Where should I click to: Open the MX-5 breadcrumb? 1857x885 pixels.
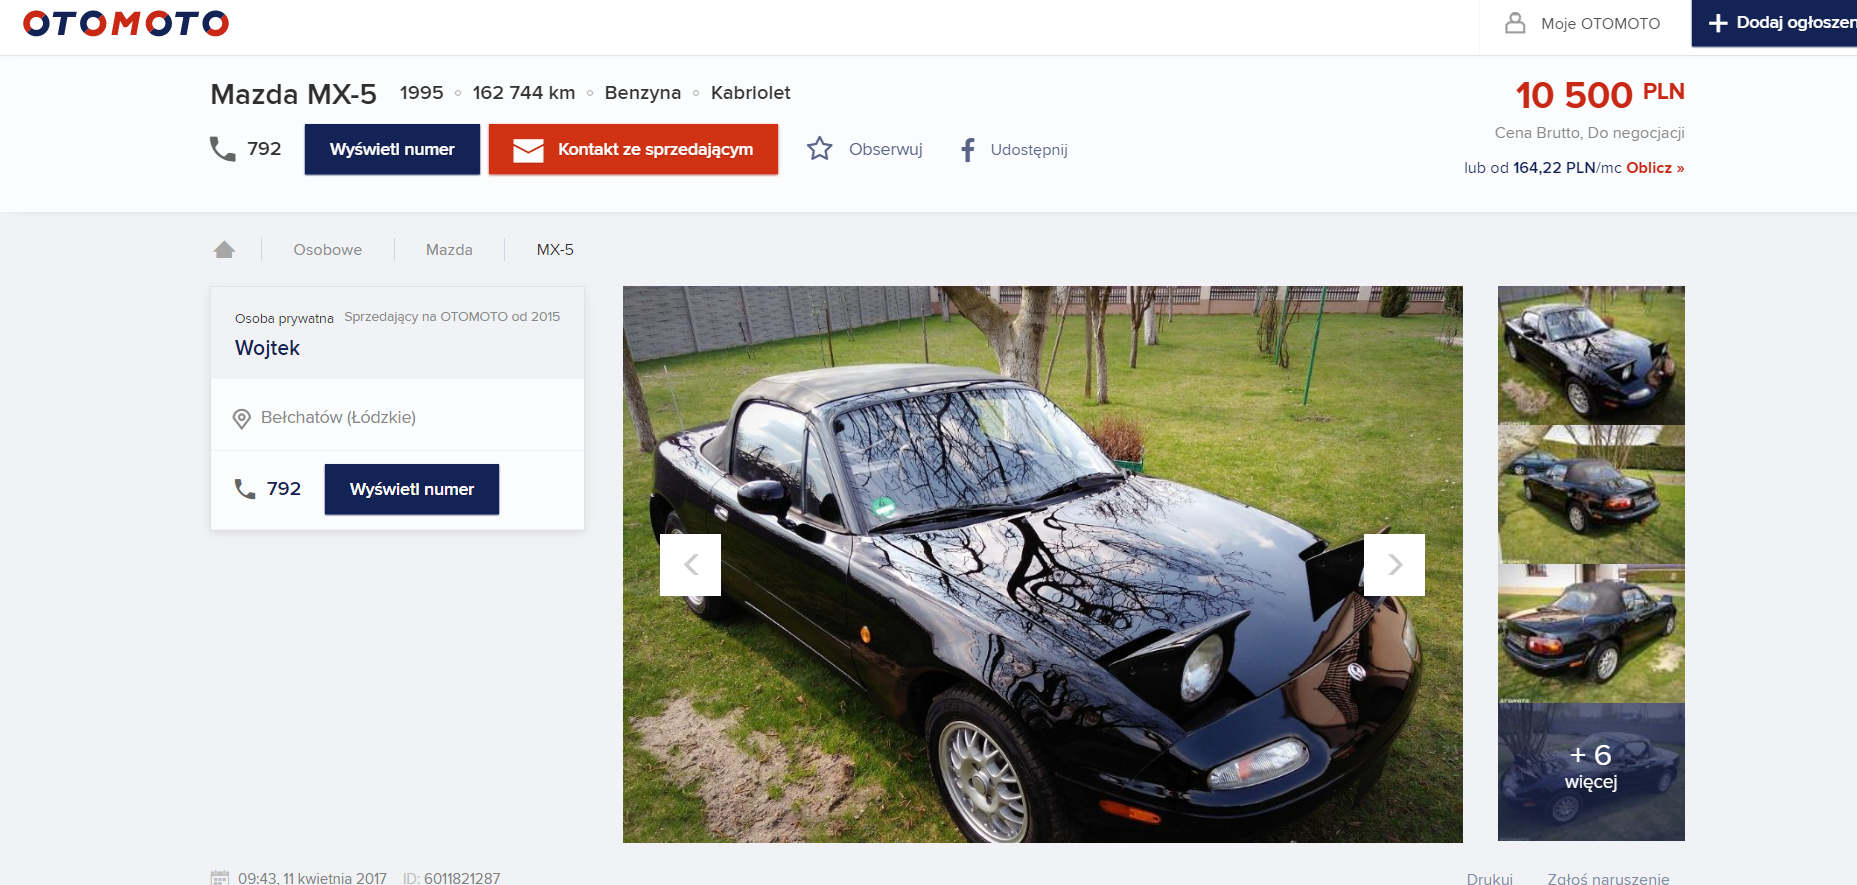coord(555,250)
